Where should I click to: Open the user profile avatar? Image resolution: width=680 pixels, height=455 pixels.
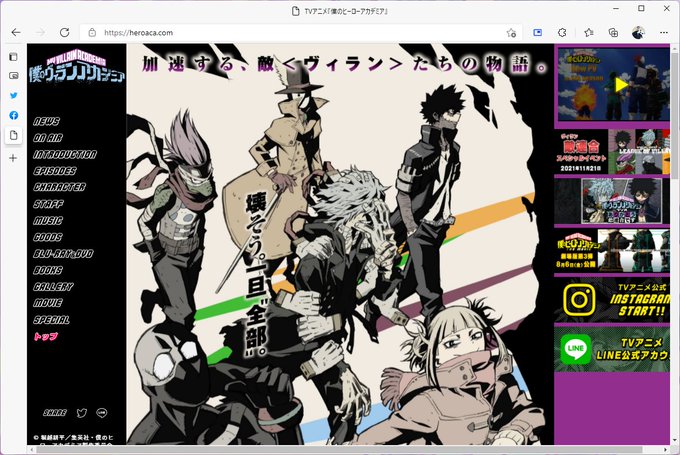click(x=638, y=33)
